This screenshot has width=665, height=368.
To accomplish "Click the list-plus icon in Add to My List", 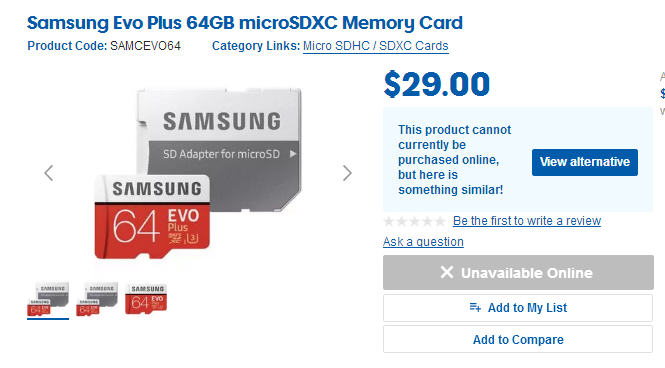I will [x=475, y=307].
